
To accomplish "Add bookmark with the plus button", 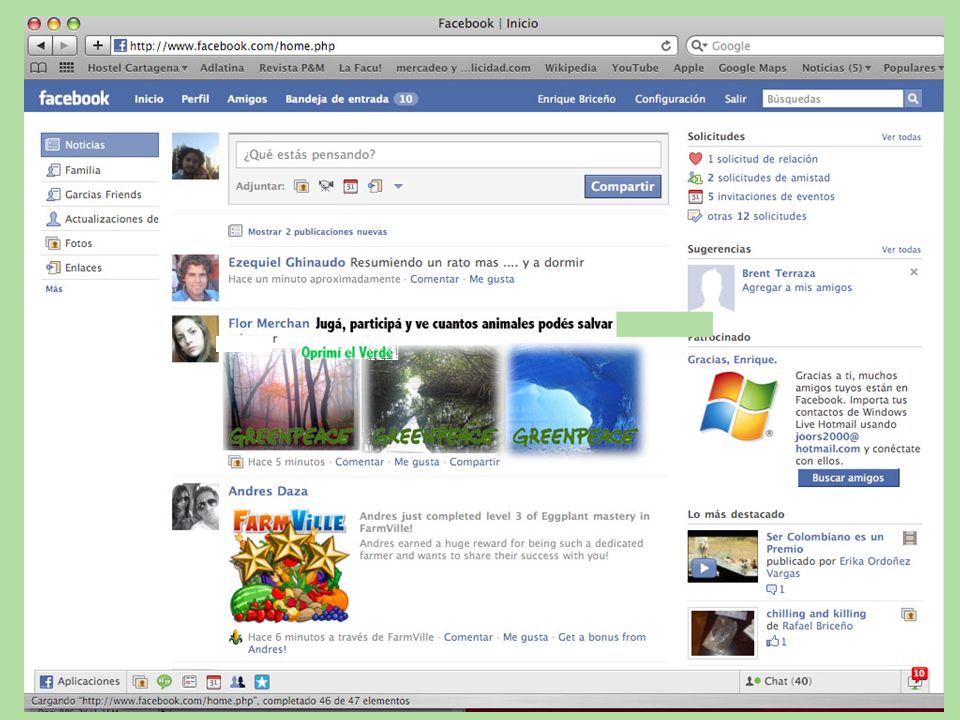I will [97, 45].
